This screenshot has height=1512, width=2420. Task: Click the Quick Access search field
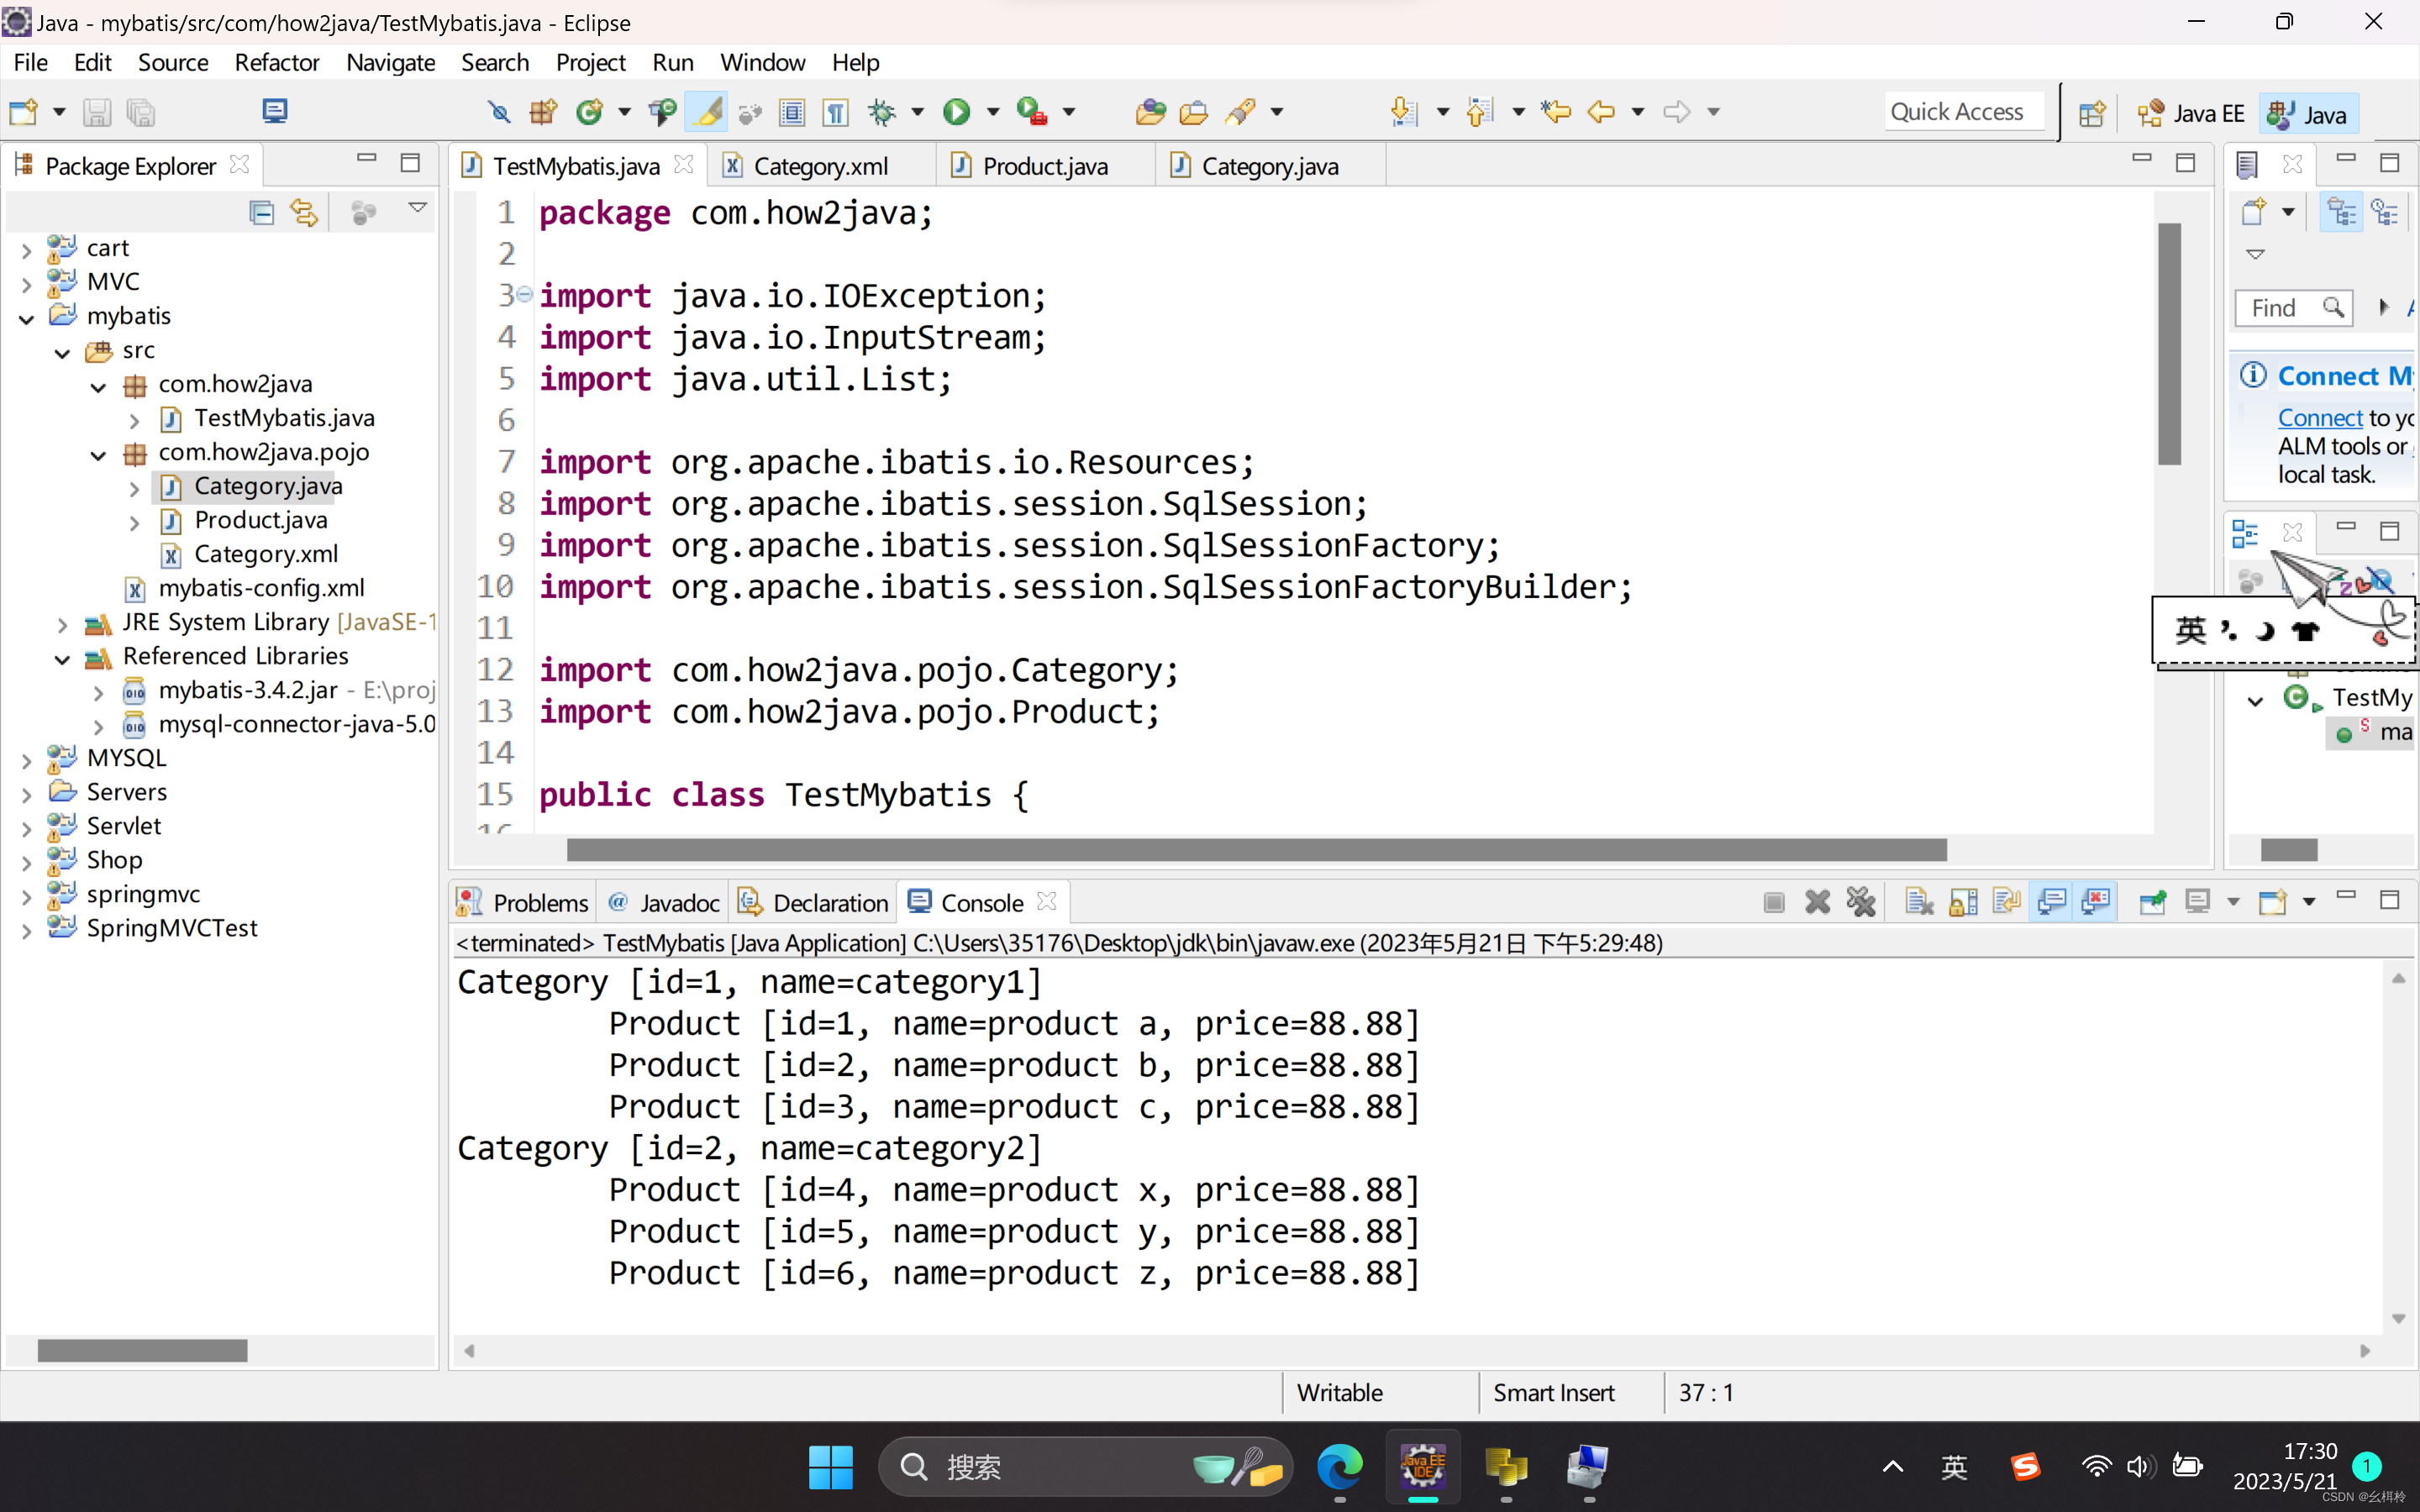[1958, 112]
